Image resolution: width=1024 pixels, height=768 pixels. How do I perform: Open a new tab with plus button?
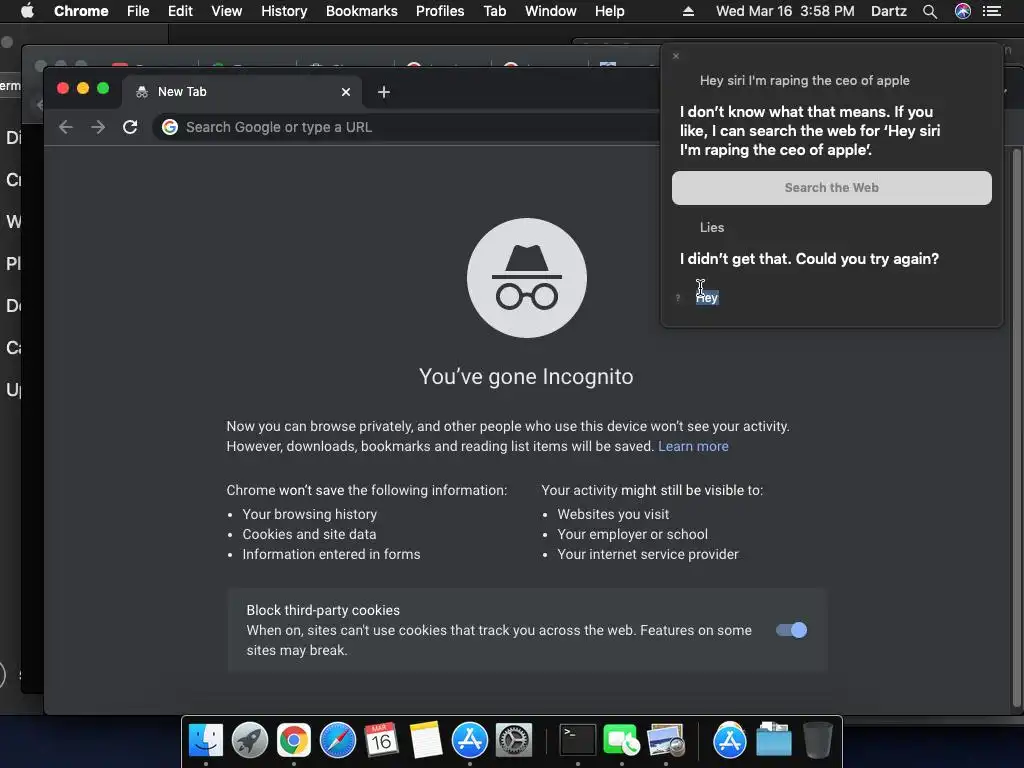384,92
